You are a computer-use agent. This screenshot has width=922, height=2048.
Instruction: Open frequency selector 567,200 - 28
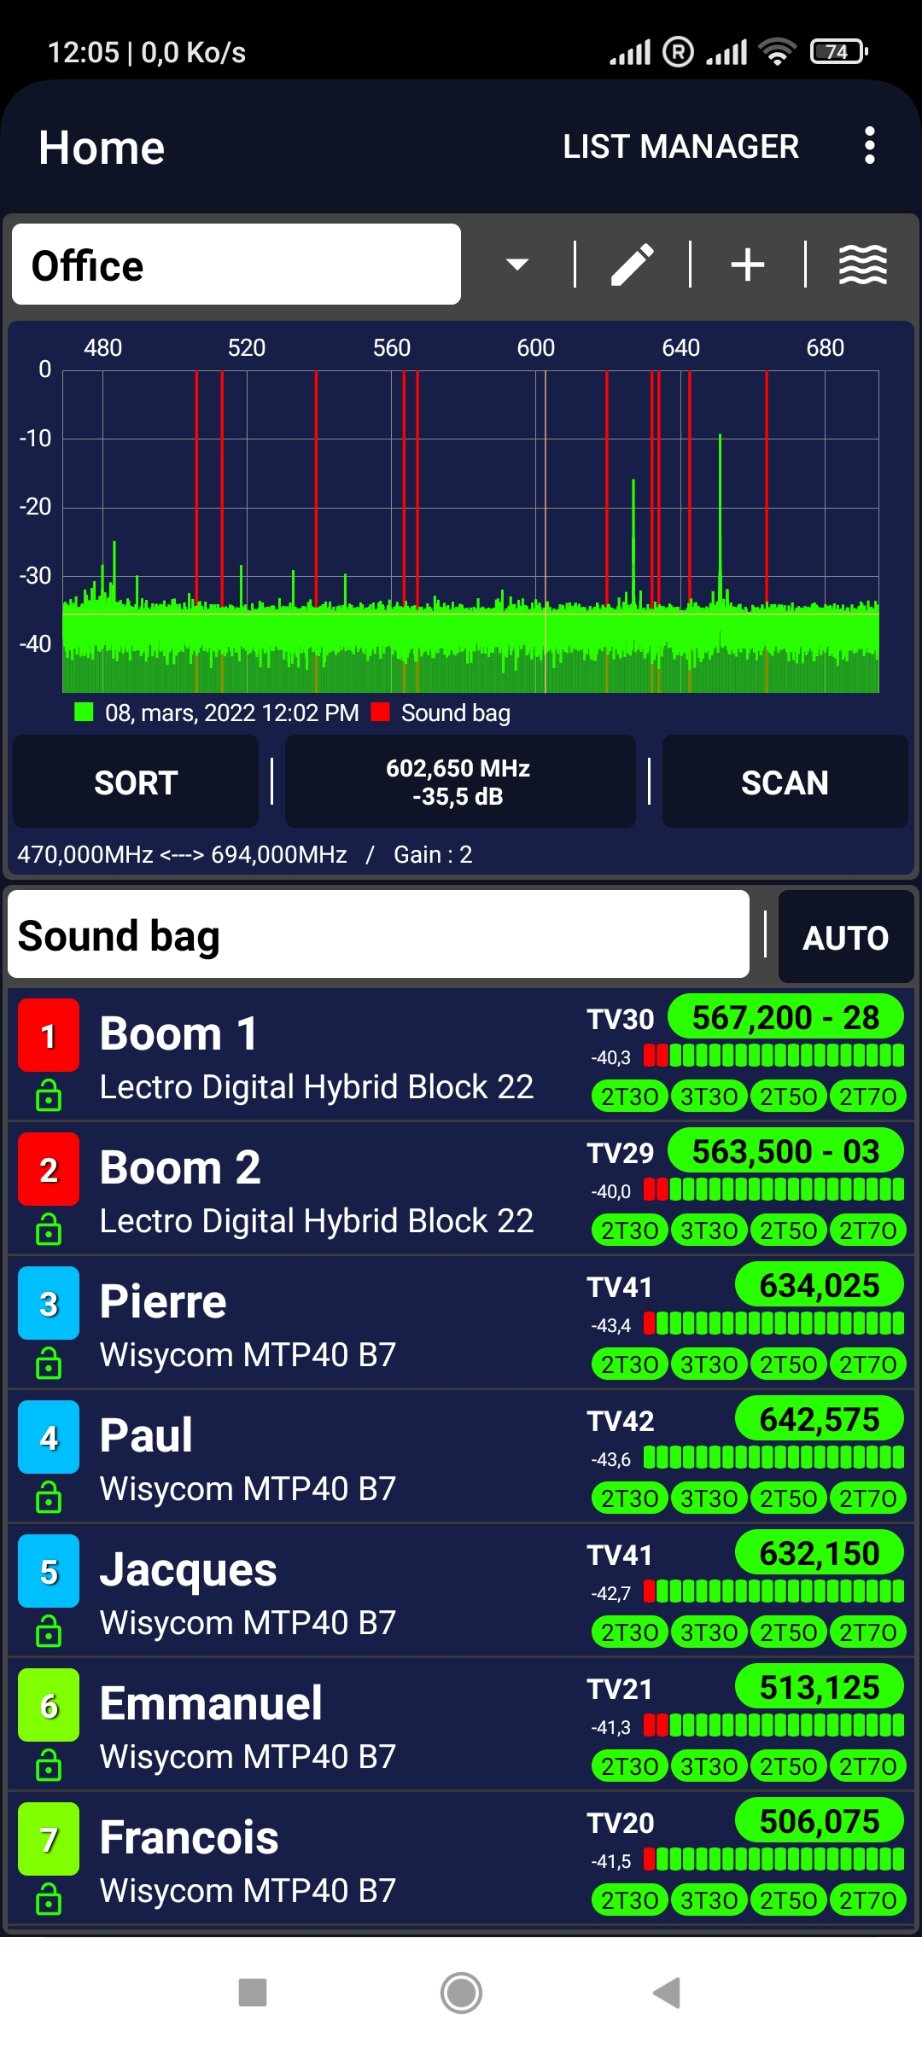coord(785,1018)
